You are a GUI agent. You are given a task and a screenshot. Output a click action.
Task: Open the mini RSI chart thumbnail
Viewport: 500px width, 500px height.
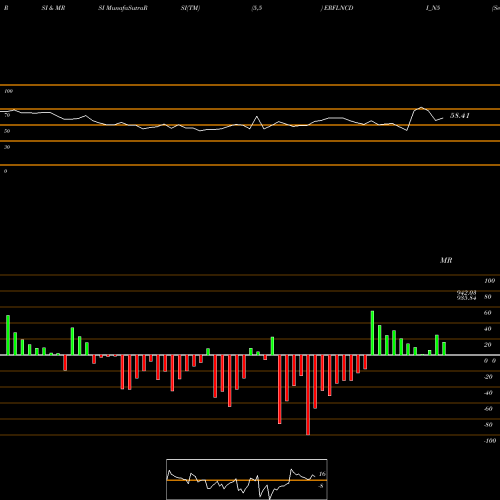pyautogui.click(x=247, y=479)
